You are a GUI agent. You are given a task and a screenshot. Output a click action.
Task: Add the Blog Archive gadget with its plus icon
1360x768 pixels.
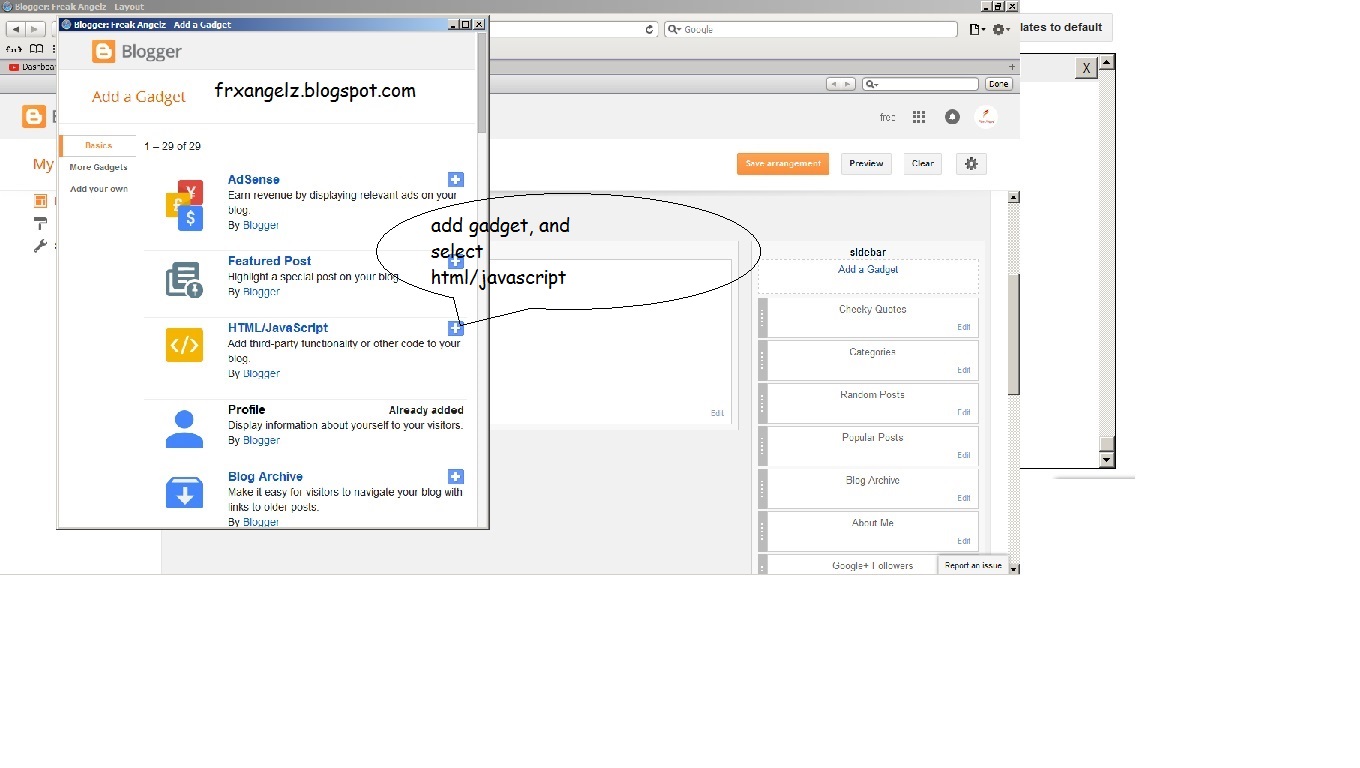(x=456, y=477)
